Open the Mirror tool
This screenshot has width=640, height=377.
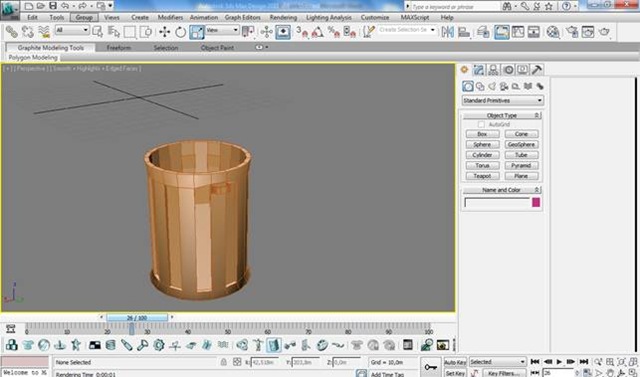click(448, 32)
